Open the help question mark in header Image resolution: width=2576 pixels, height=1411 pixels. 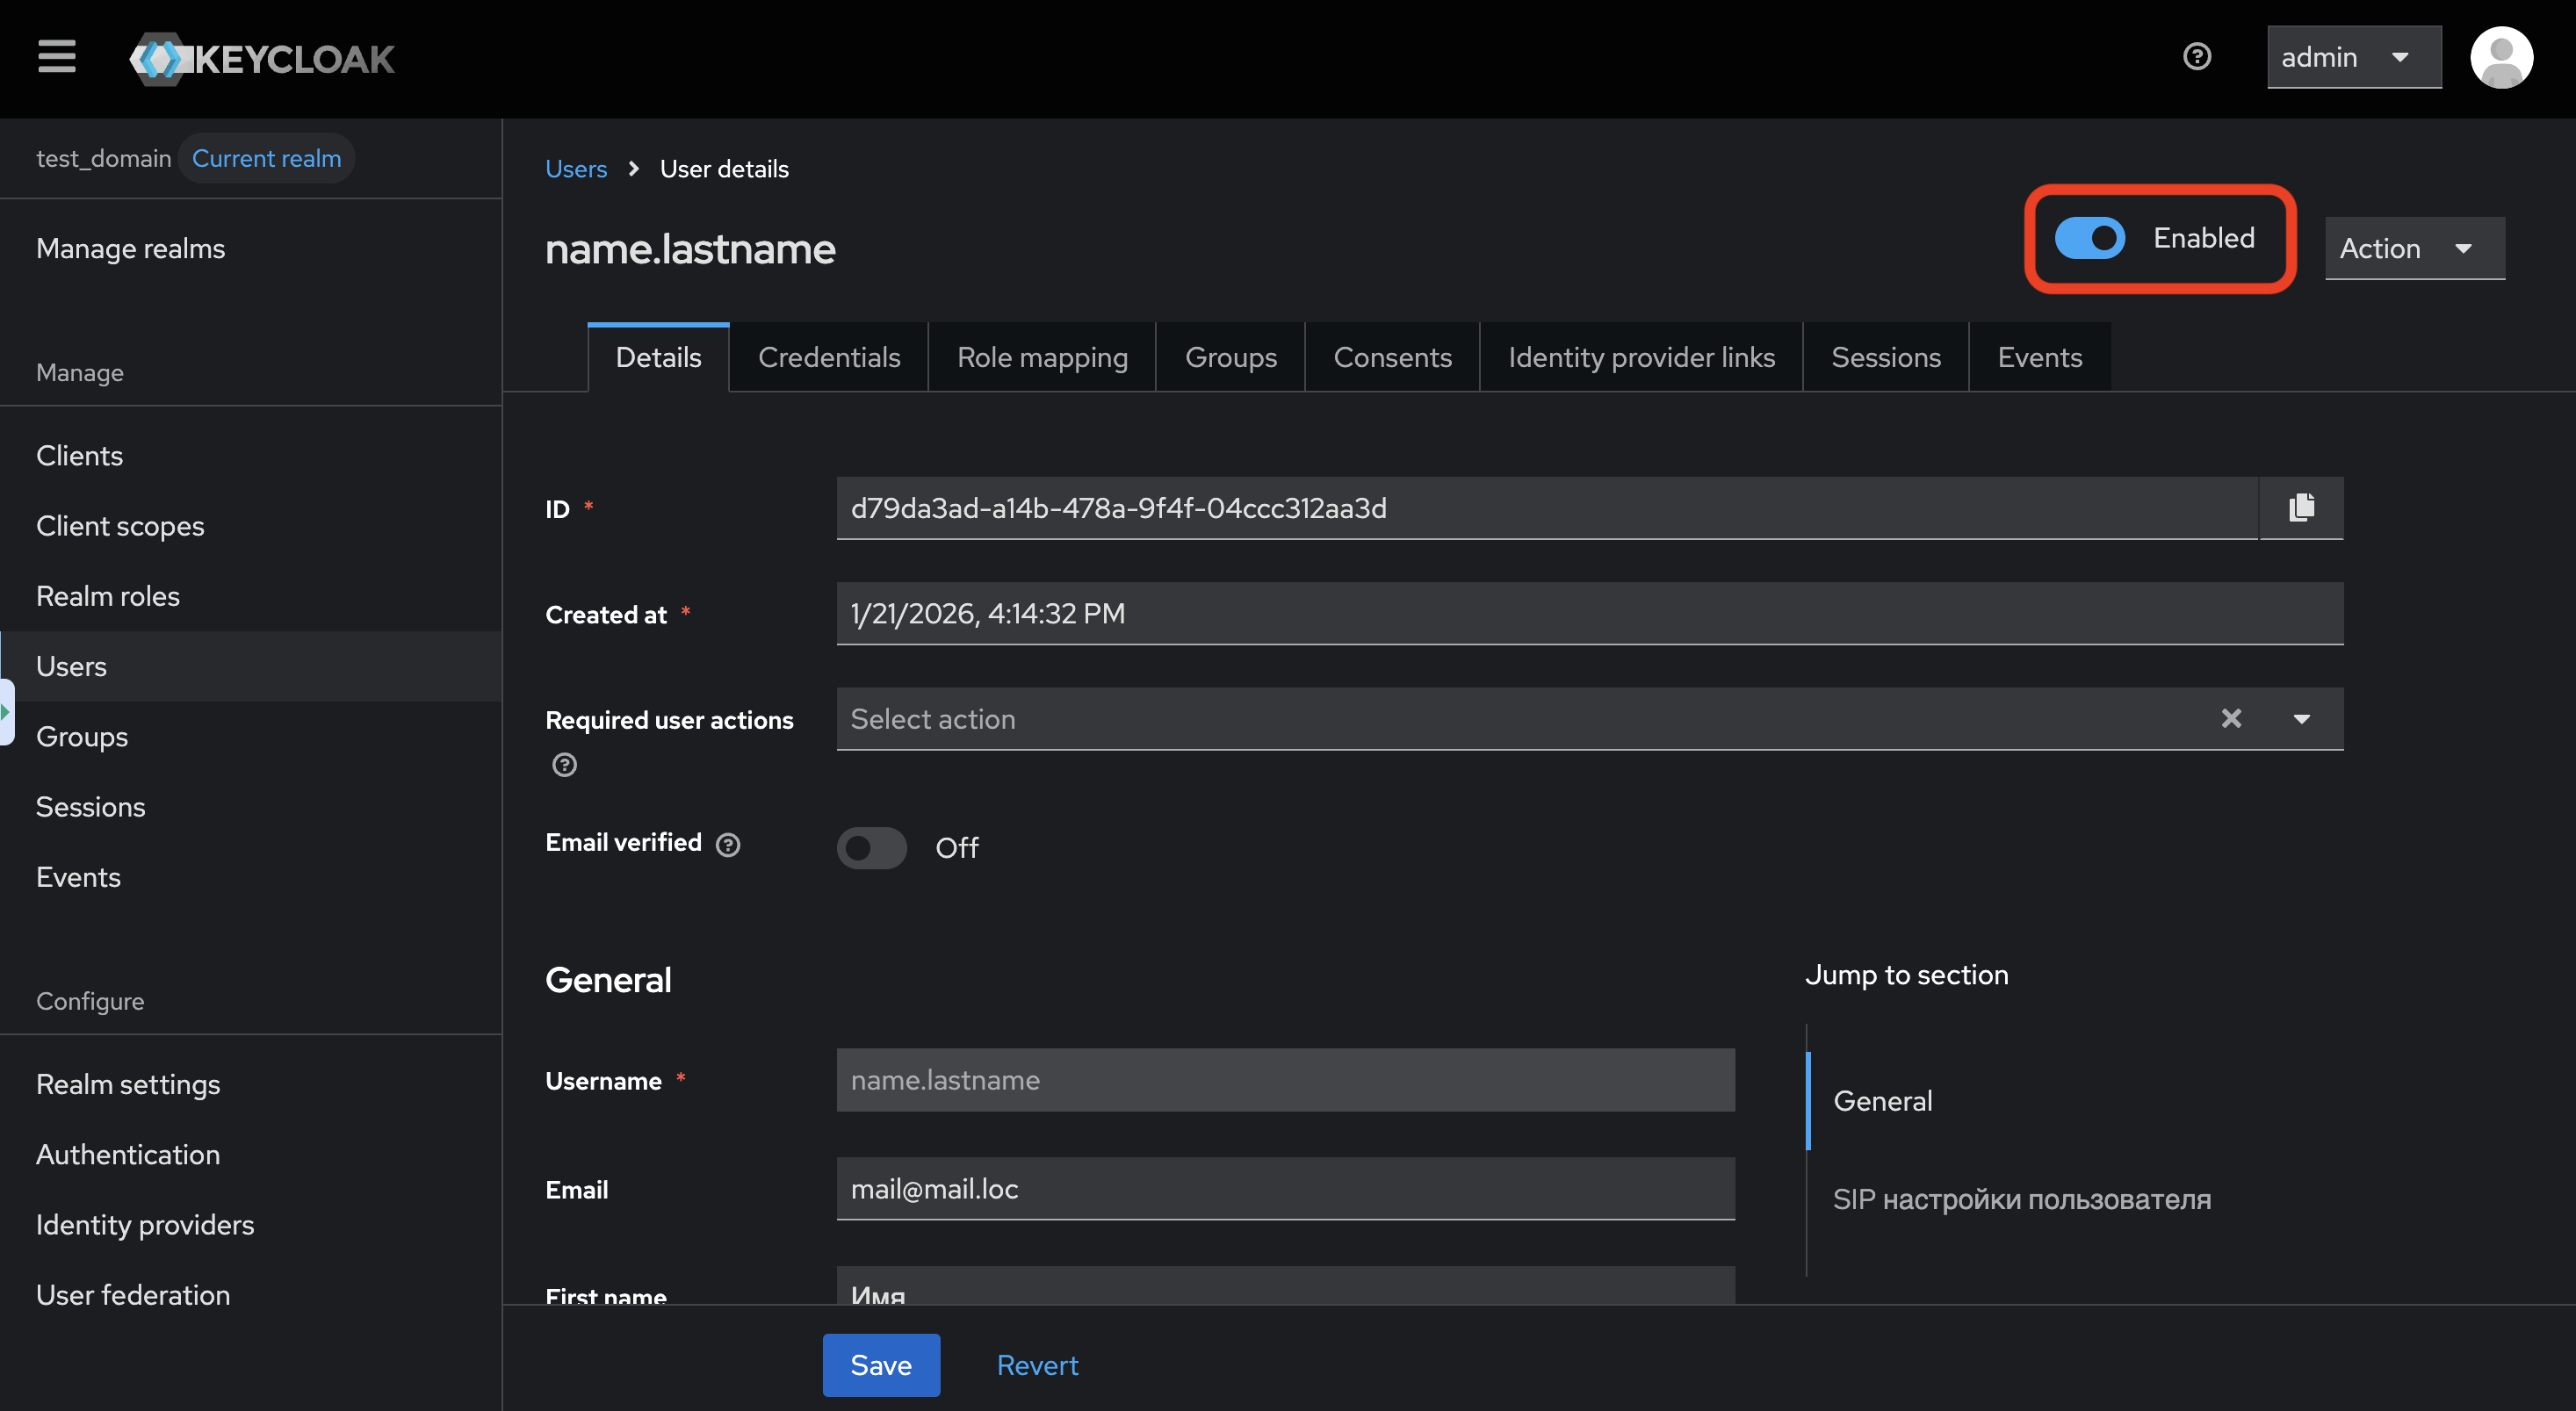(2196, 57)
